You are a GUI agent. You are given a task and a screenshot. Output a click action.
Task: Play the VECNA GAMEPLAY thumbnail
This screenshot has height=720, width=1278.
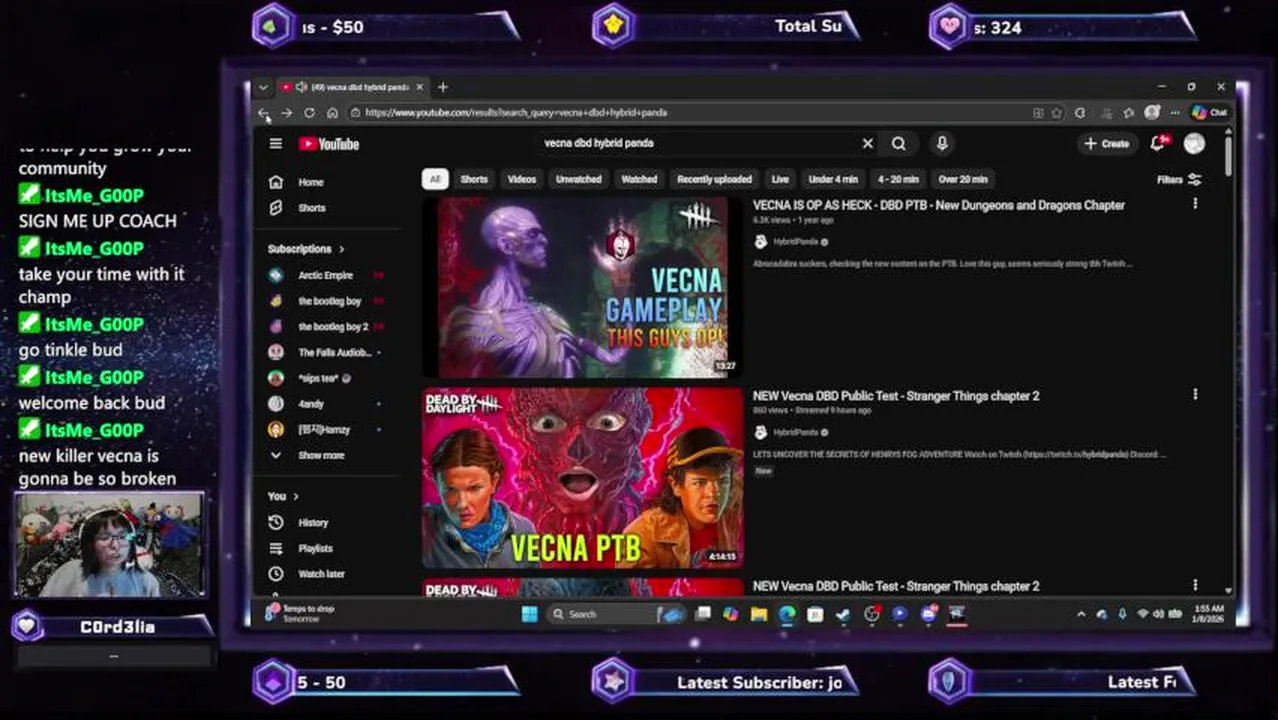tap(583, 287)
